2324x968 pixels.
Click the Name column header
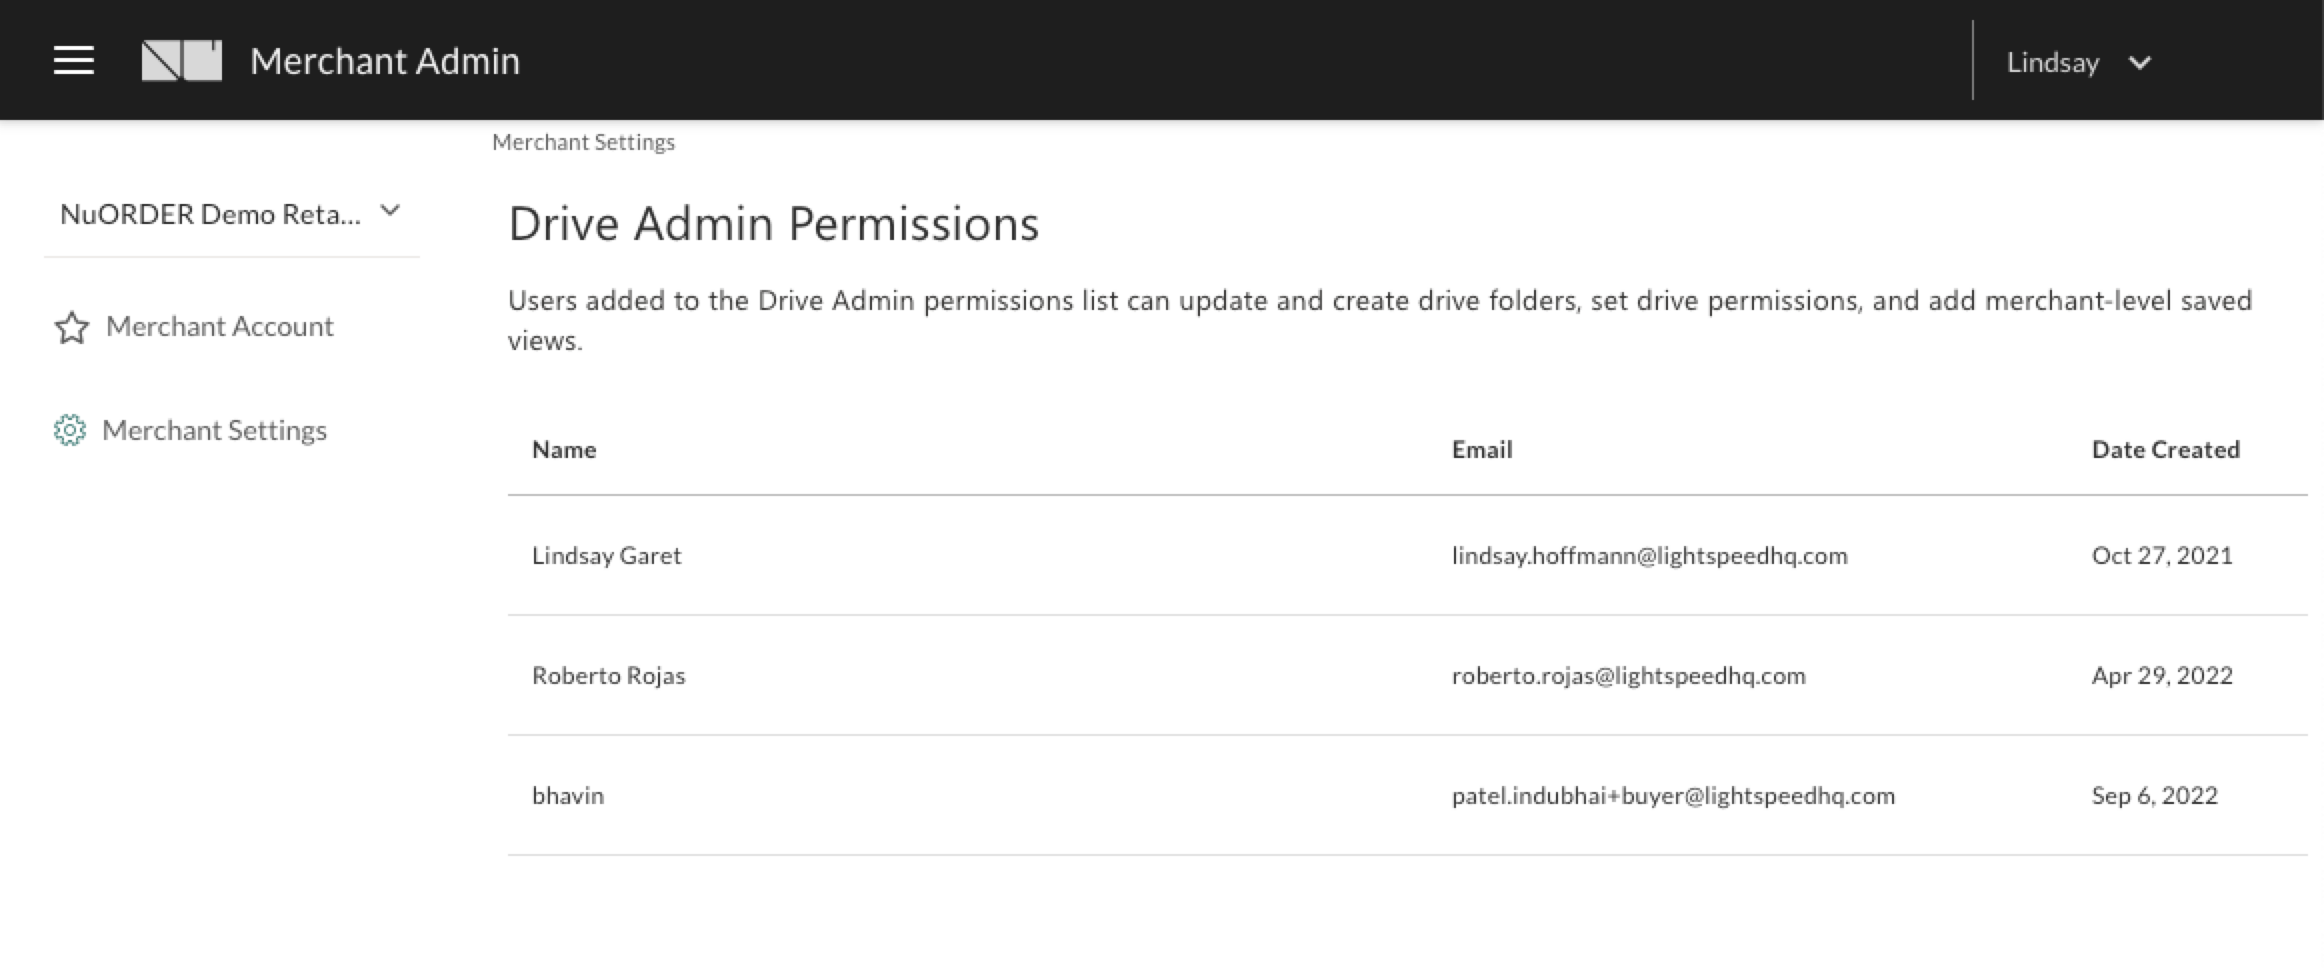[564, 450]
